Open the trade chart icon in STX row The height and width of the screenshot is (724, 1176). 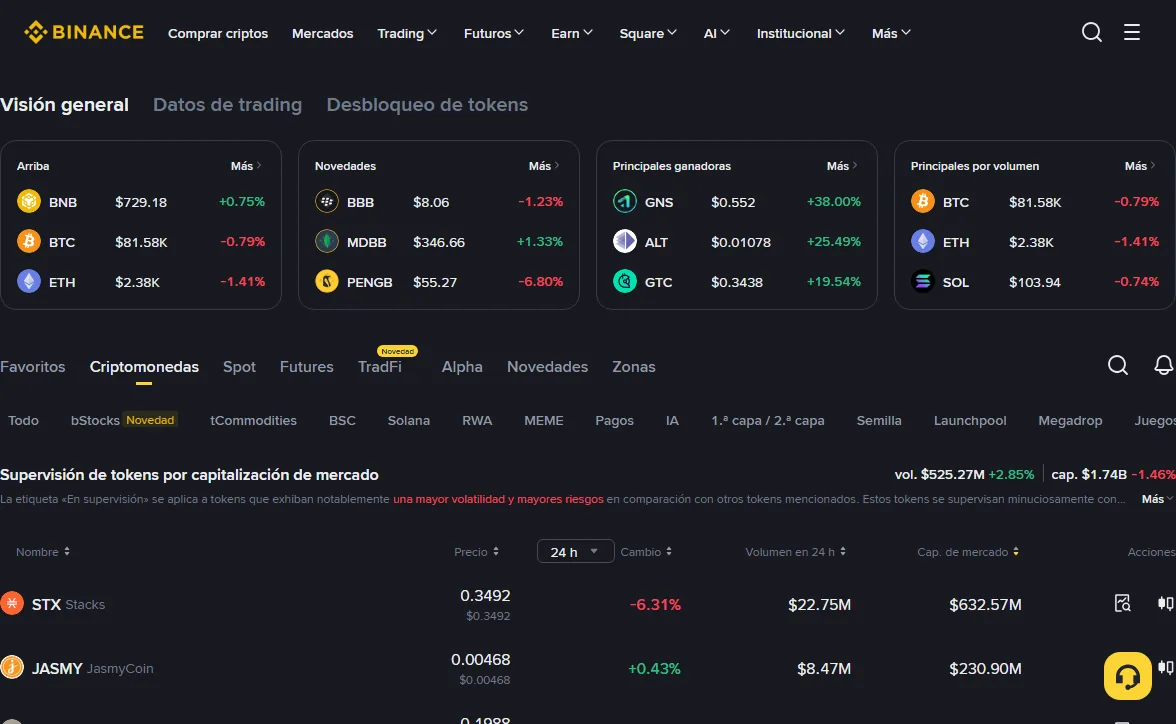[1166, 603]
